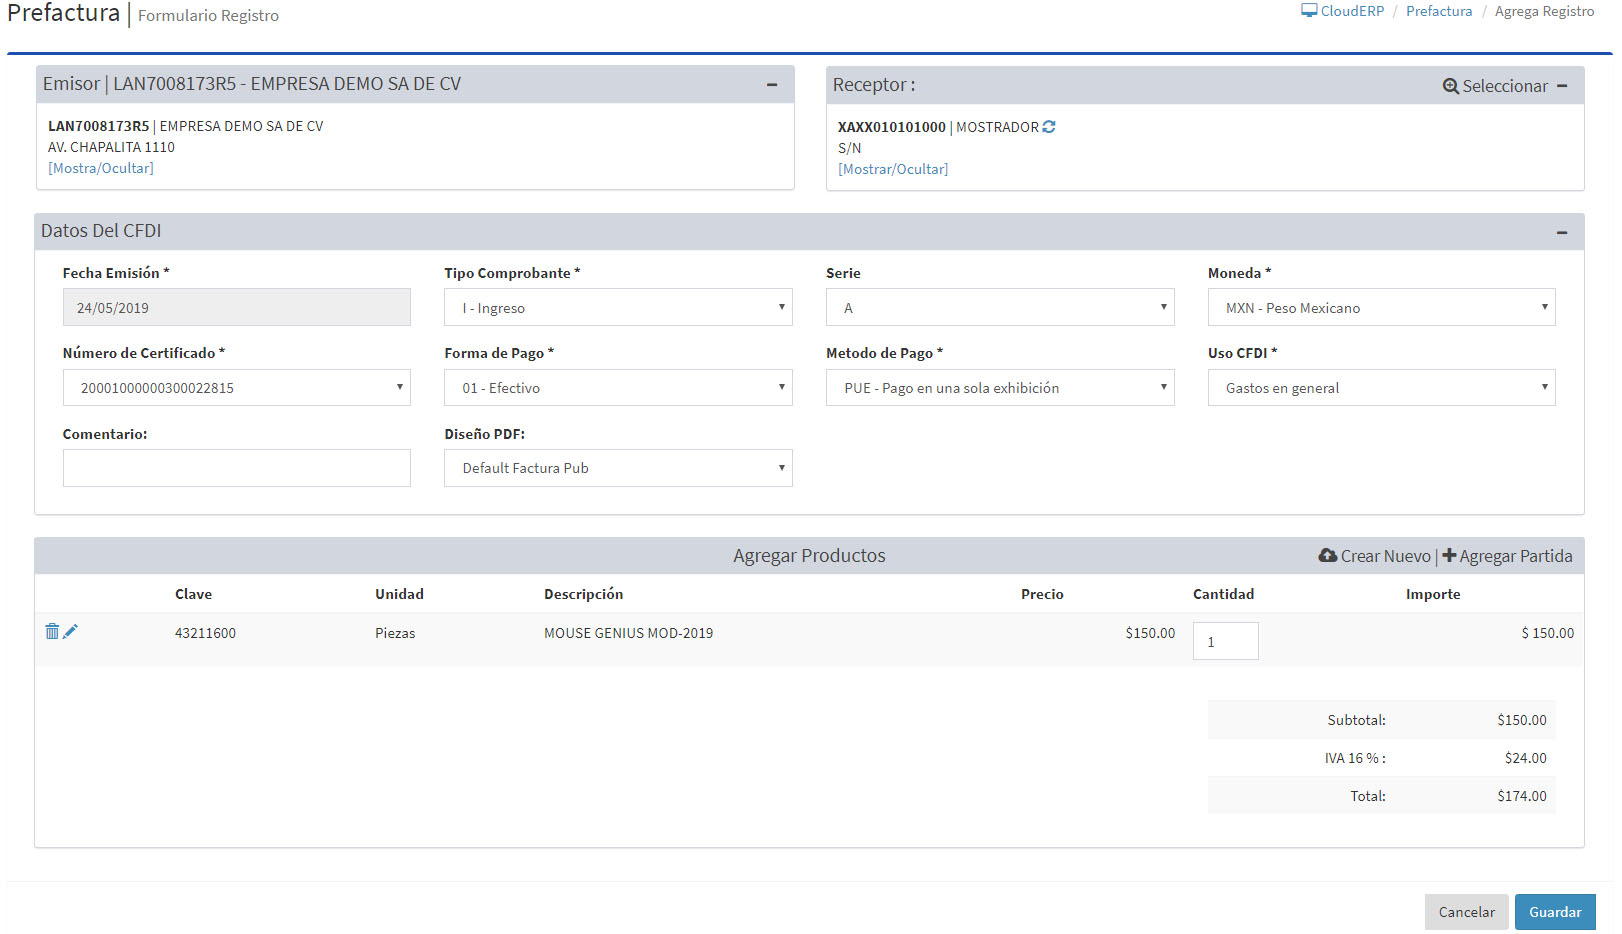
Task: Open the Diseño PDF dropdown
Action: pos(618,468)
